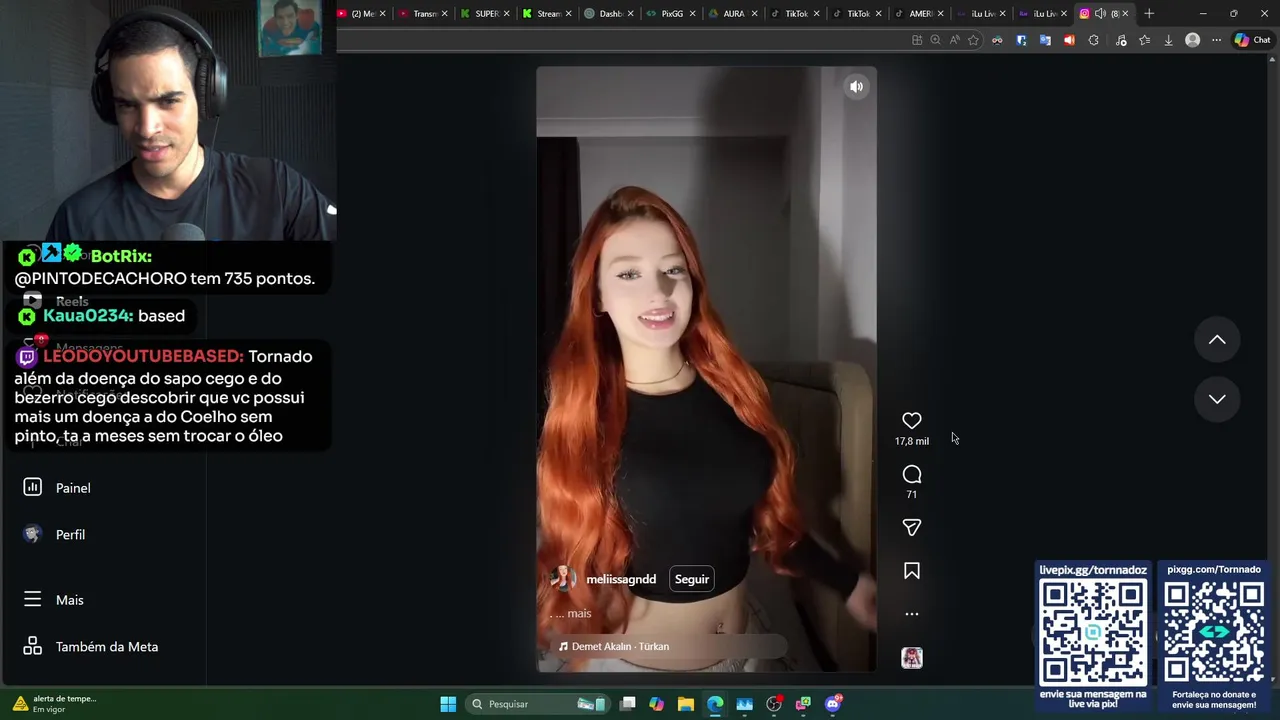Click the Perfil avatar icon in the sidebar
Image resolution: width=1280 pixels, height=720 pixels.
point(32,534)
